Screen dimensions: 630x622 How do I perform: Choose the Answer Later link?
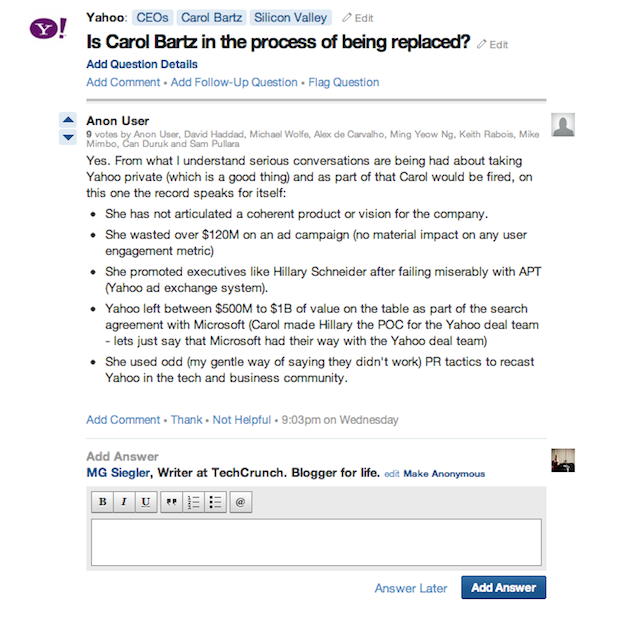[411, 588]
